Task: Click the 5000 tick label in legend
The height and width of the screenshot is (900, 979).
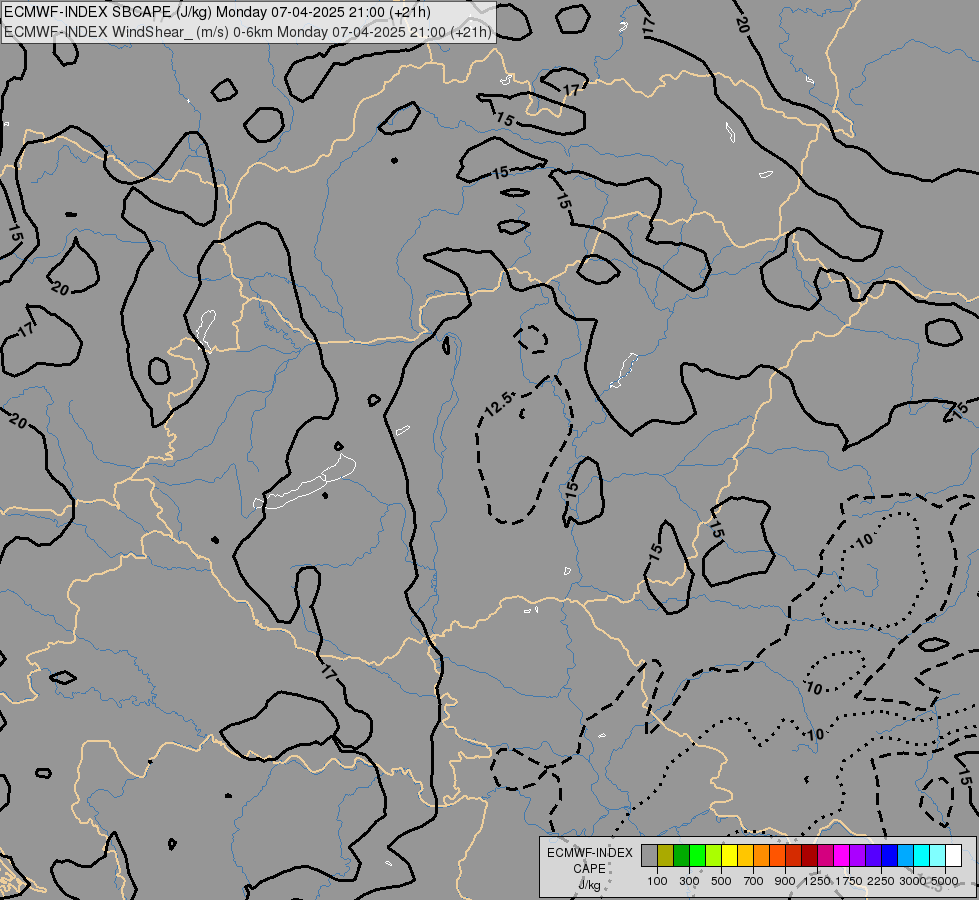Action: tap(945, 881)
